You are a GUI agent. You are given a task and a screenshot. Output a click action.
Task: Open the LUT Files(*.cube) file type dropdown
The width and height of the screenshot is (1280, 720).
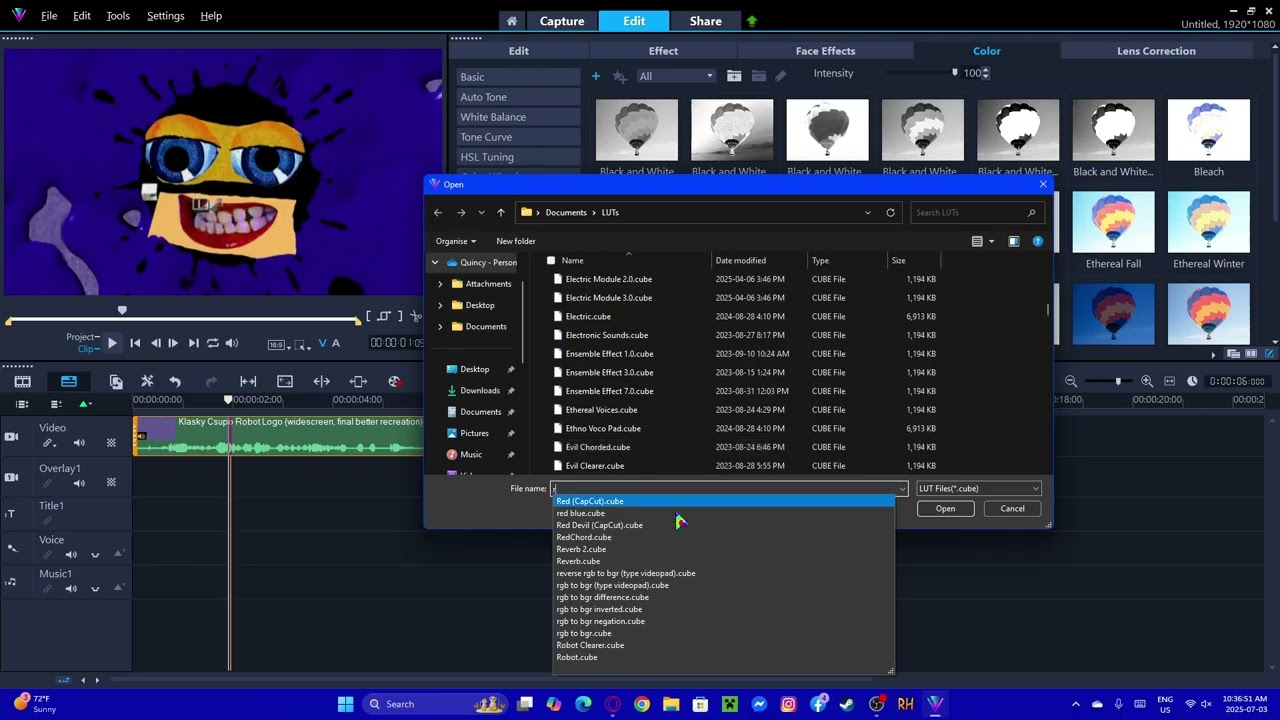click(979, 489)
